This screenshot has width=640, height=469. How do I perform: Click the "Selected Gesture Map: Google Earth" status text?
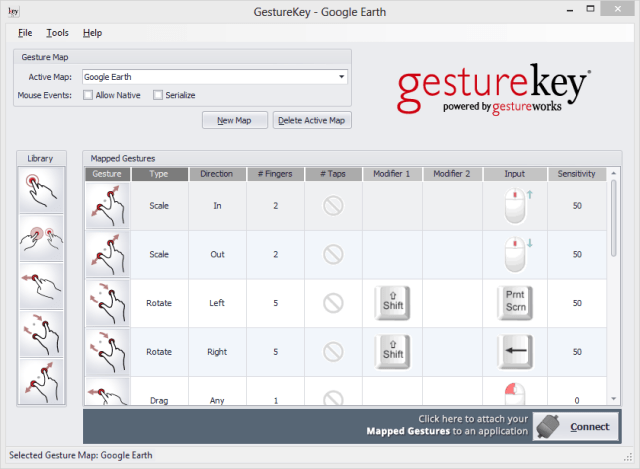[81, 455]
